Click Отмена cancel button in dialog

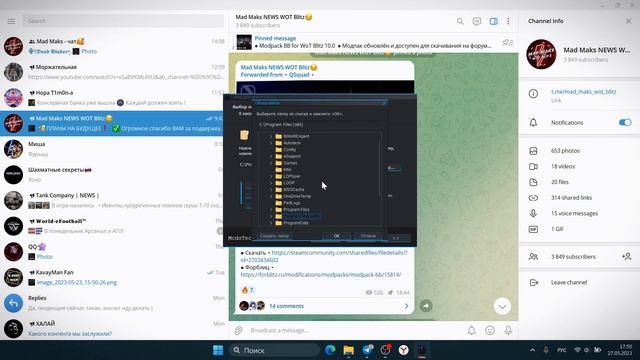click(x=368, y=236)
